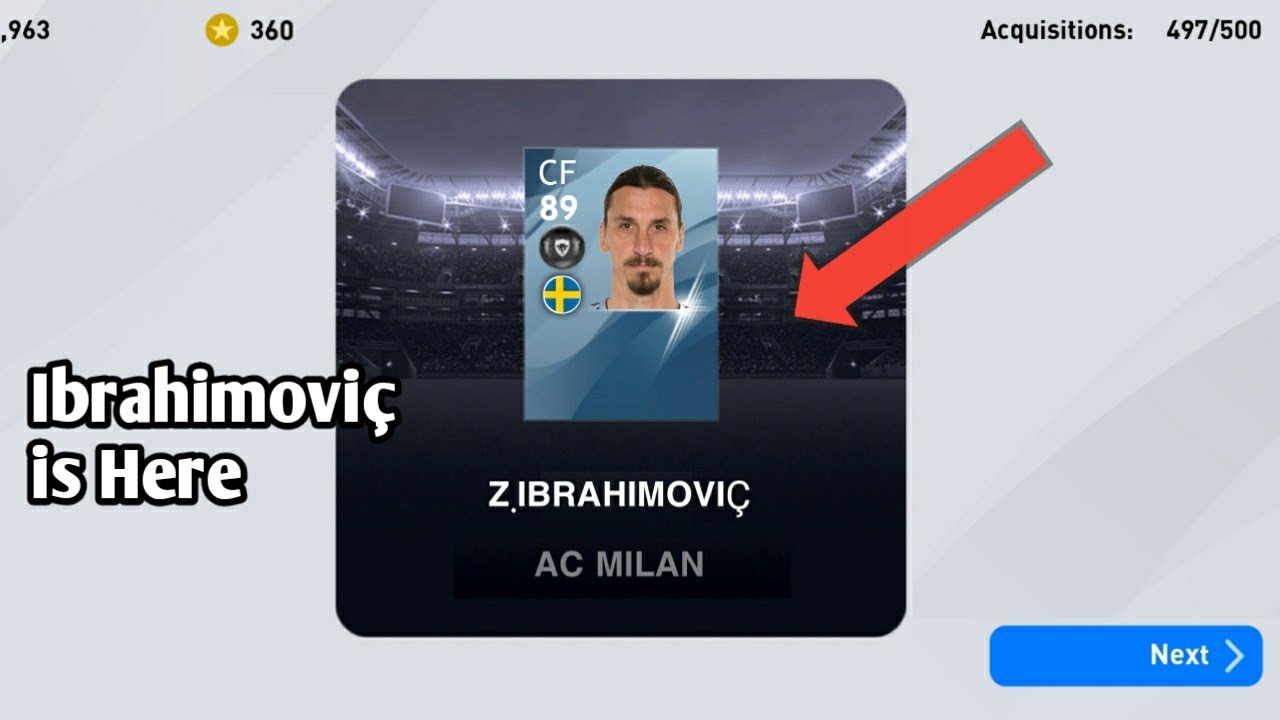Select the coin balance showing 360
1280x720 pixels.
point(272,30)
